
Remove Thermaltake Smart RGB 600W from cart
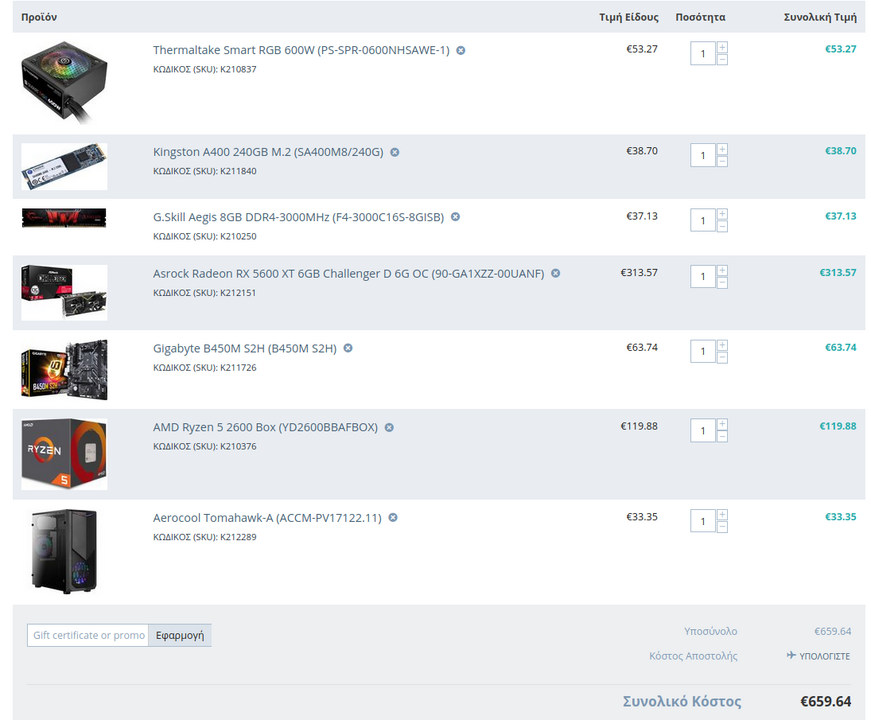pos(460,51)
